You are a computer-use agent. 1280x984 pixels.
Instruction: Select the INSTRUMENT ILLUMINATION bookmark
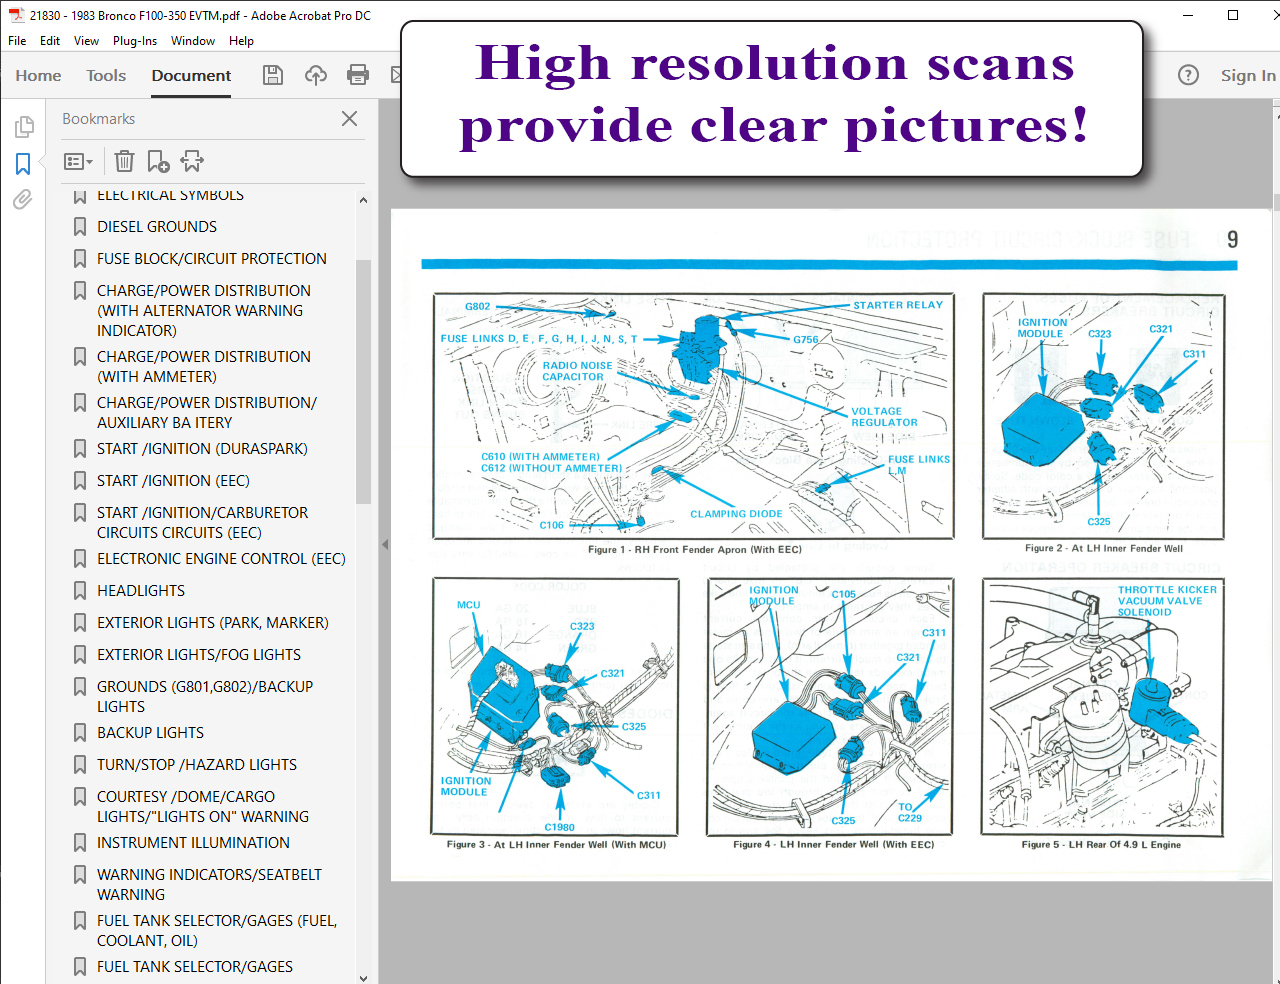pyautogui.click(x=193, y=843)
